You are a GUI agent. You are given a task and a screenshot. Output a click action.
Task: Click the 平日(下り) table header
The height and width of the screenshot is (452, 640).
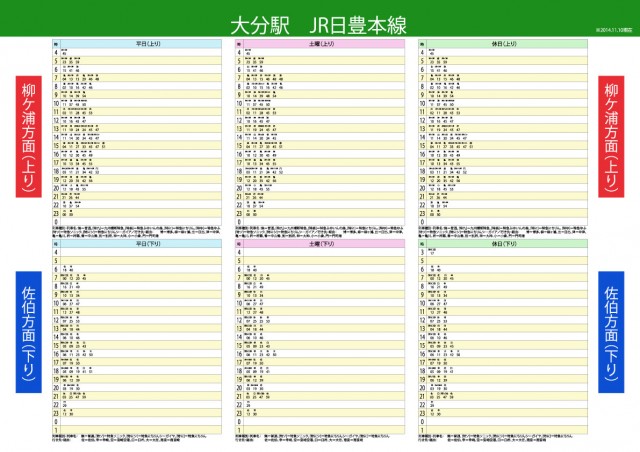pos(141,244)
